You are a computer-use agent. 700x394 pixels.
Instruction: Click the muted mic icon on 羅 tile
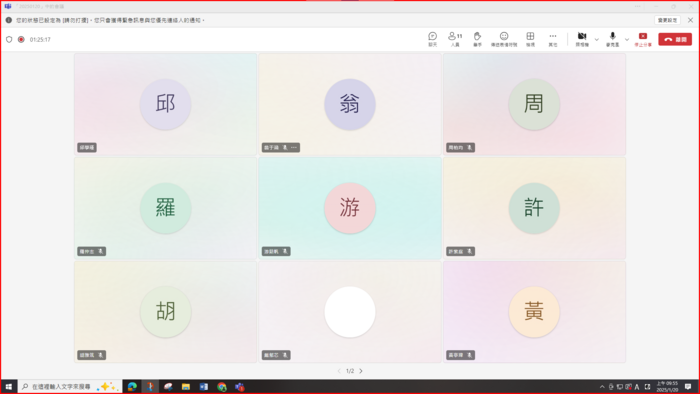100,251
